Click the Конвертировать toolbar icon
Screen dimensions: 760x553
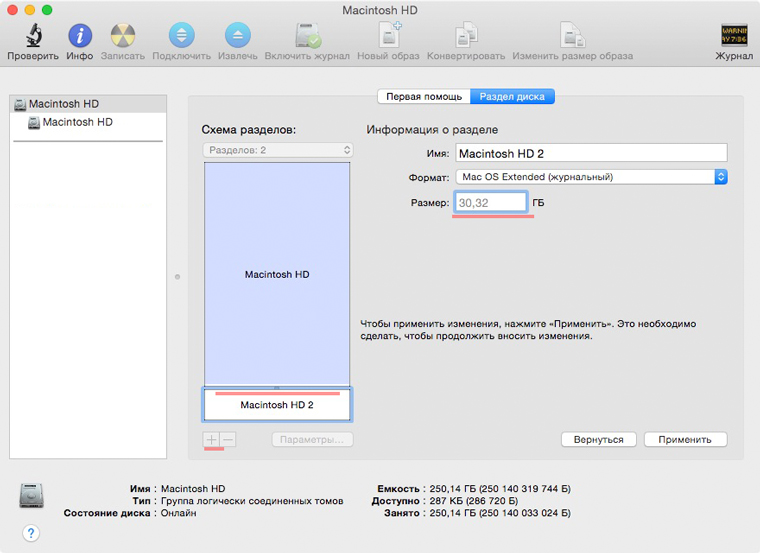[x=465, y=36]
